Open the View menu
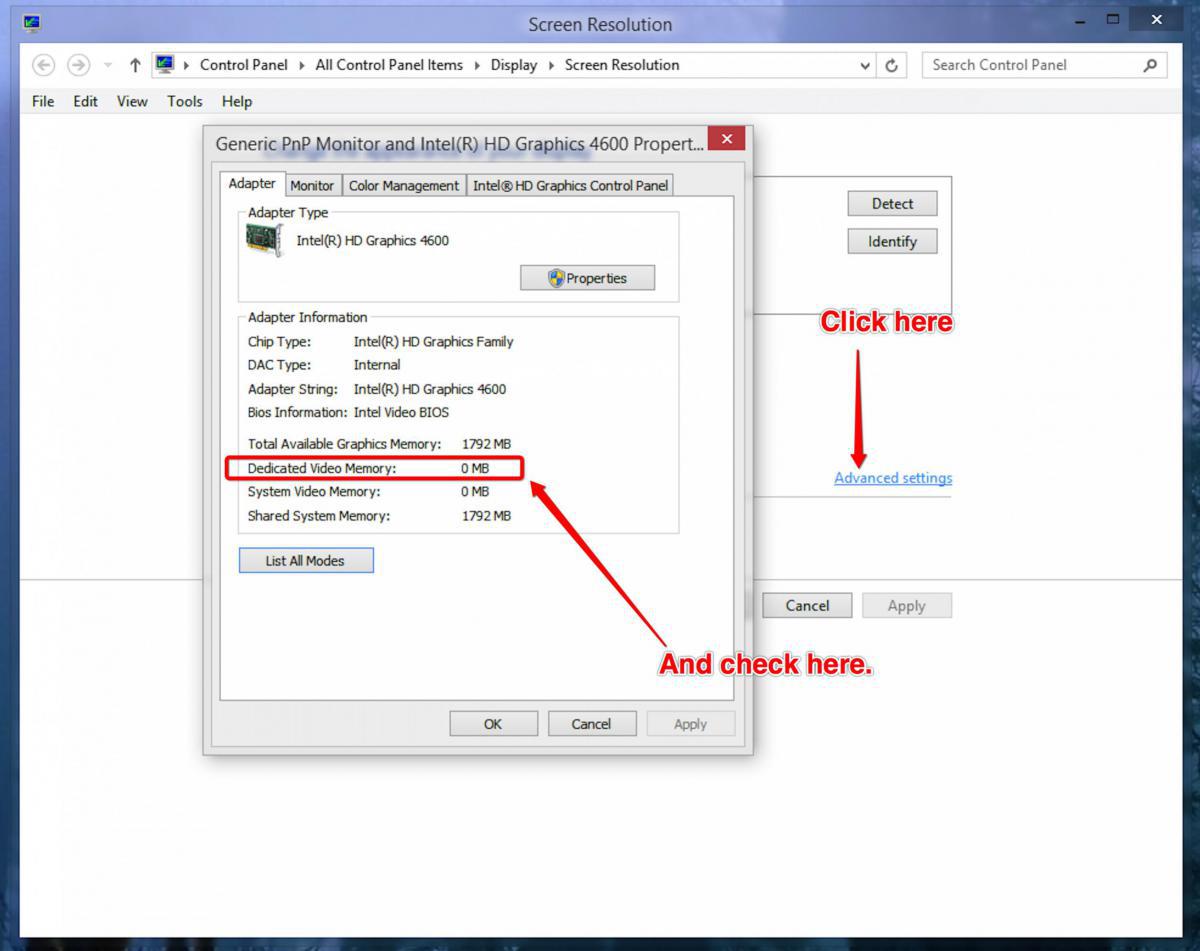The height and width of the screenshot is (951, 1200). click(x=132, y=101)
